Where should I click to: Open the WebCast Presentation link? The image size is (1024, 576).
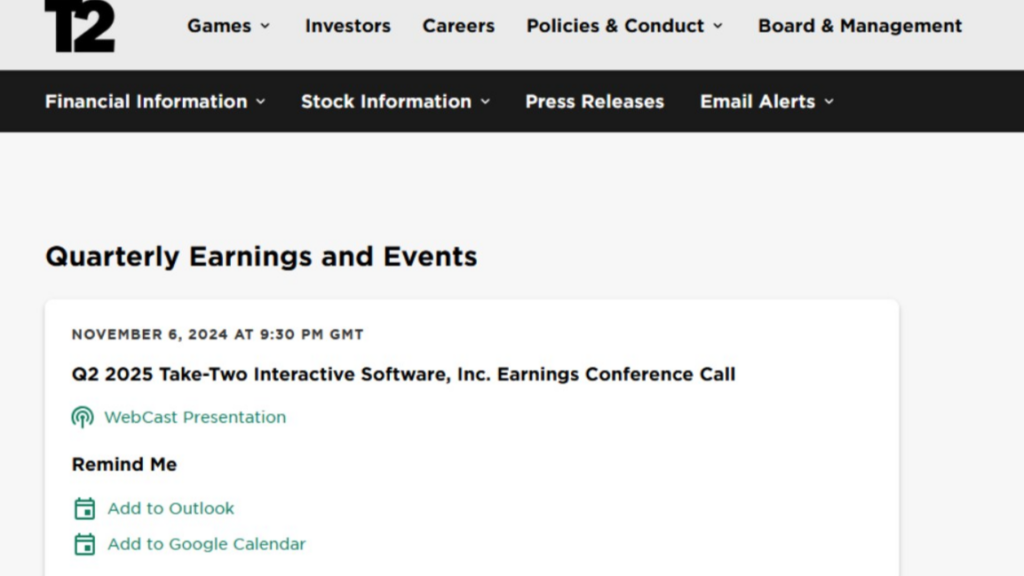point(195,417)
